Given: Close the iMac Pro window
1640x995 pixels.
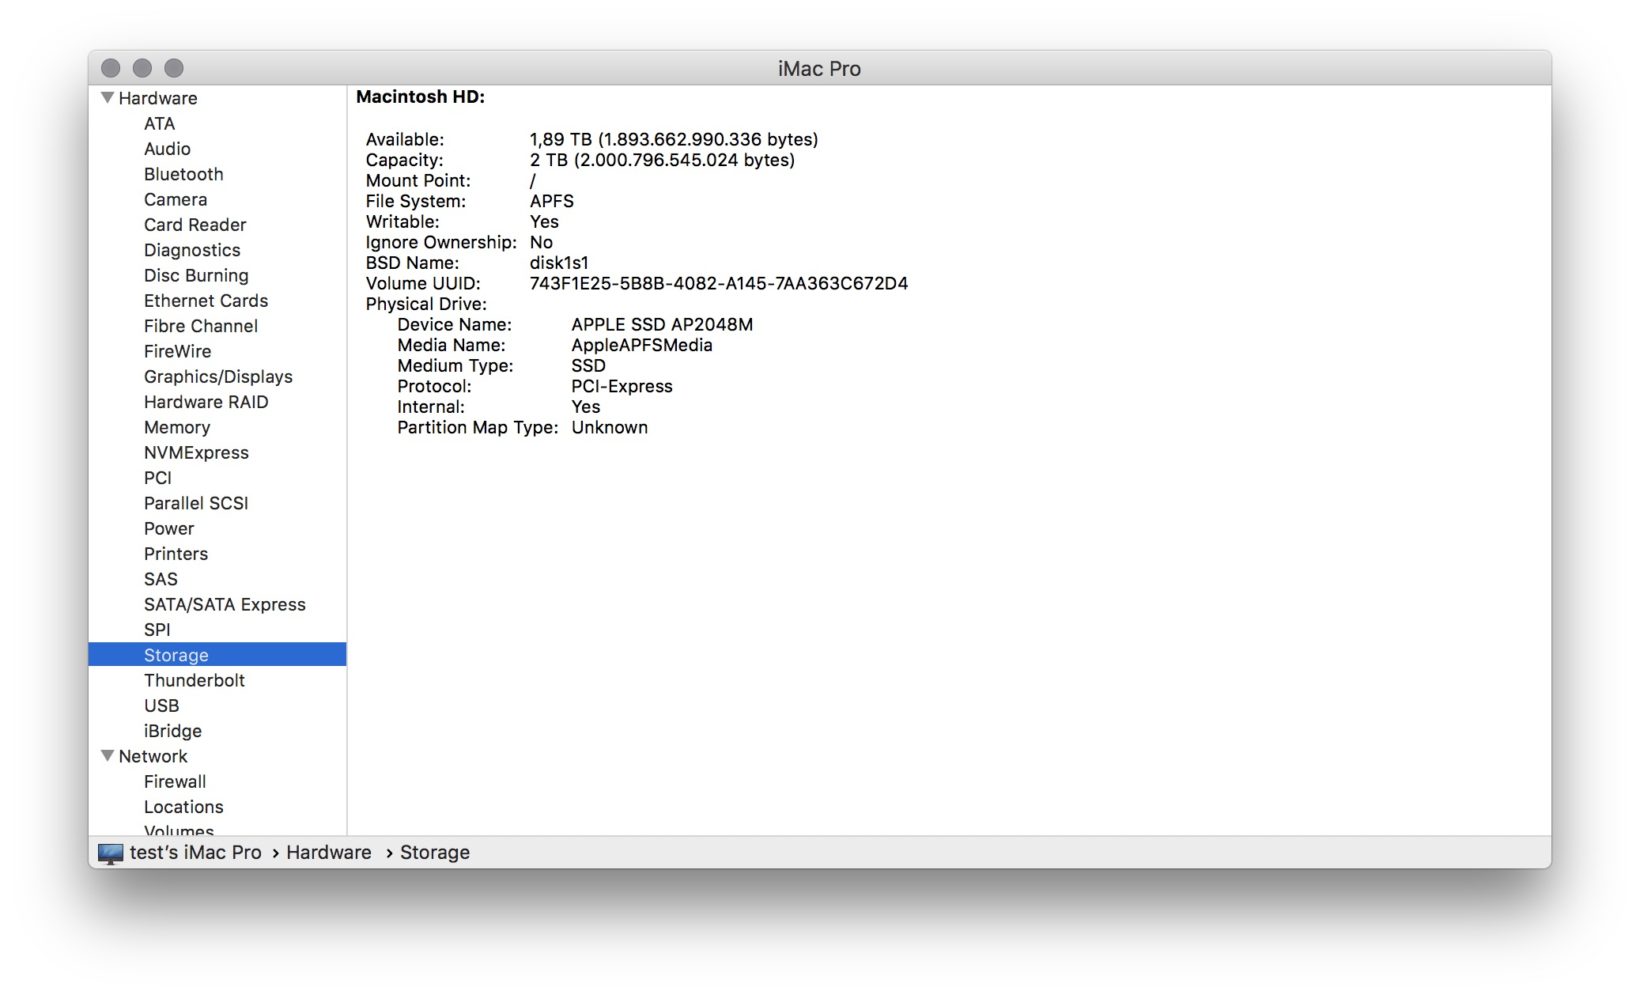Looking at the screenshot, I should tap(111, 68).
